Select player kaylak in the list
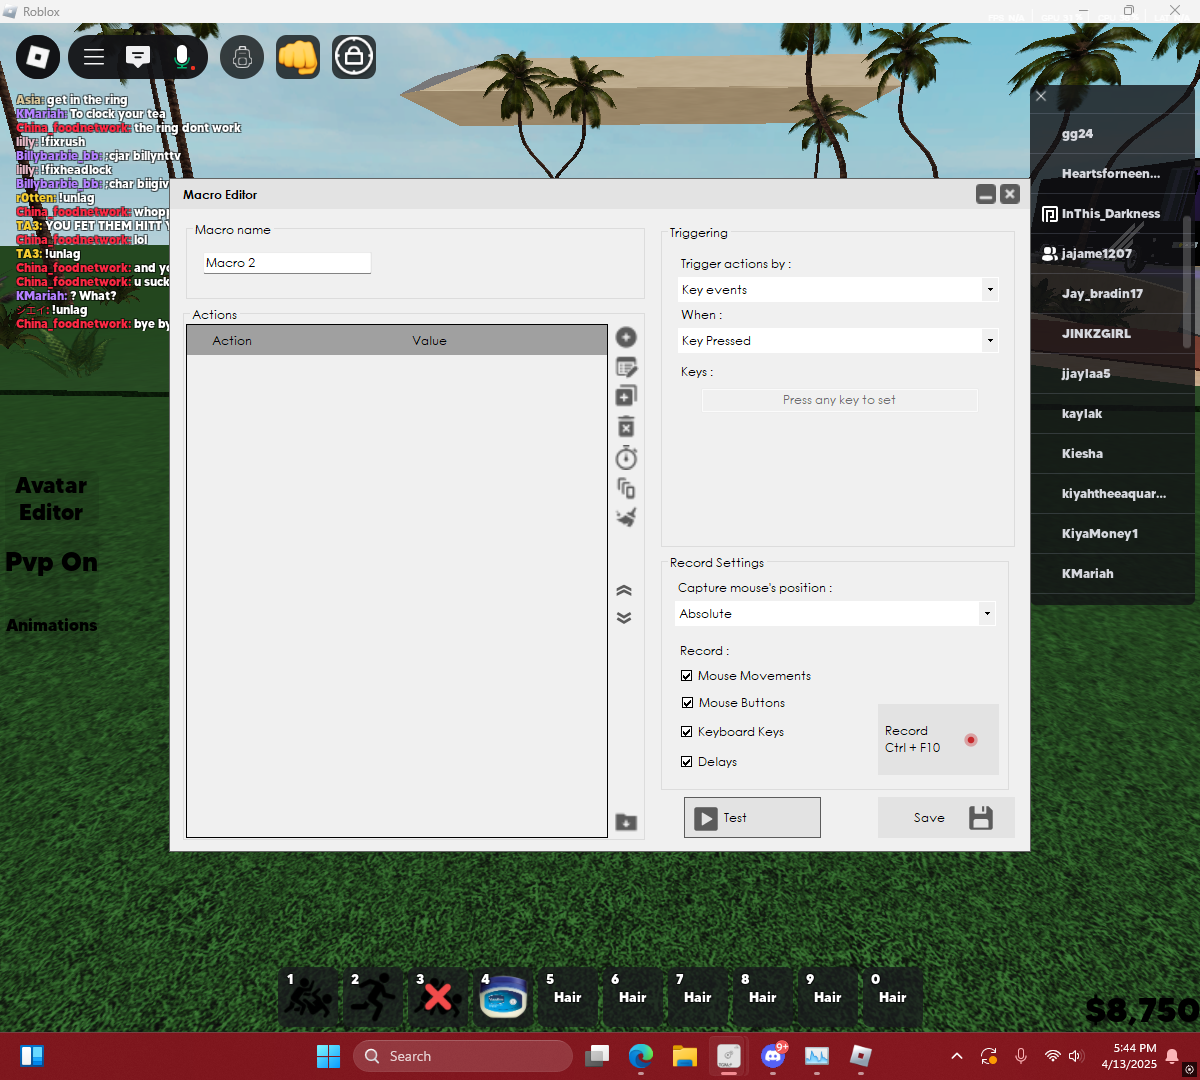 [1113, 414]
